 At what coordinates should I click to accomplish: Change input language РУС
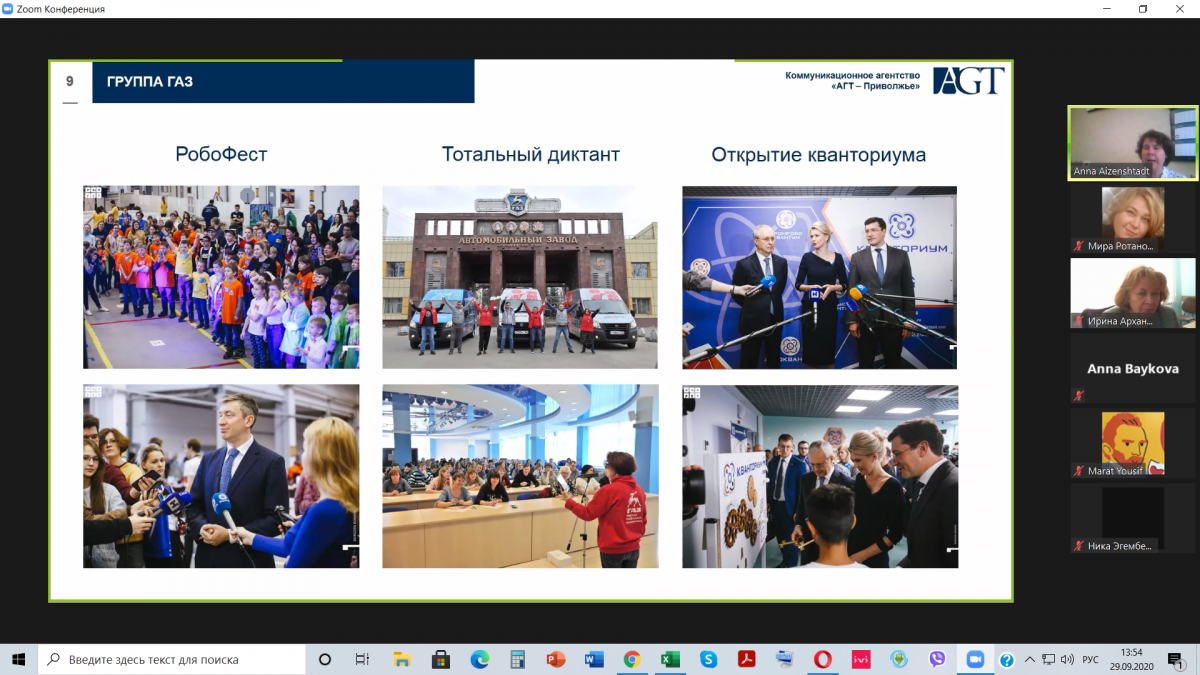(x=1091, y=659)
